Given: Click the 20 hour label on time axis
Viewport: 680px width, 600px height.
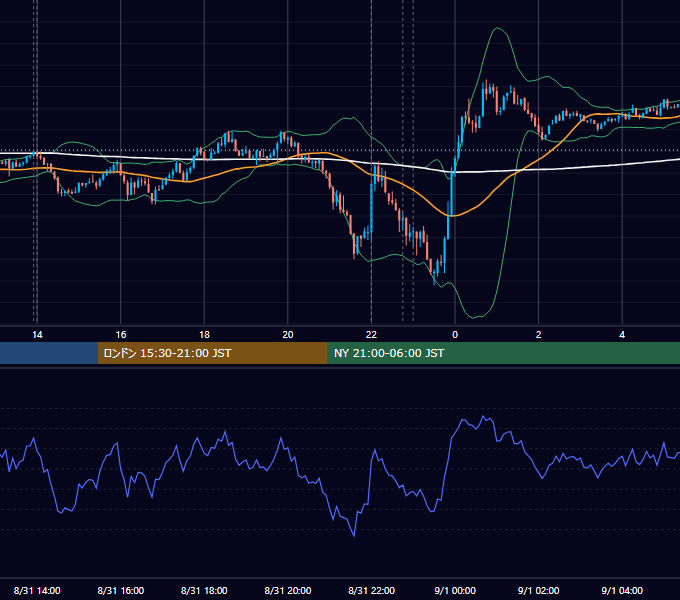Looking at the screenshot, I should 288,334.
